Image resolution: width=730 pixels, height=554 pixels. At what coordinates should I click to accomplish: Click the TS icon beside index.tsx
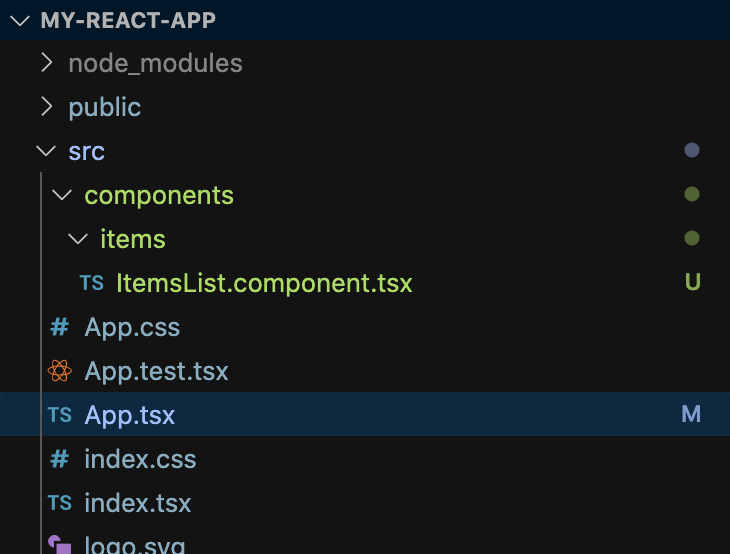pyautogui.click(x=60, y=503)
